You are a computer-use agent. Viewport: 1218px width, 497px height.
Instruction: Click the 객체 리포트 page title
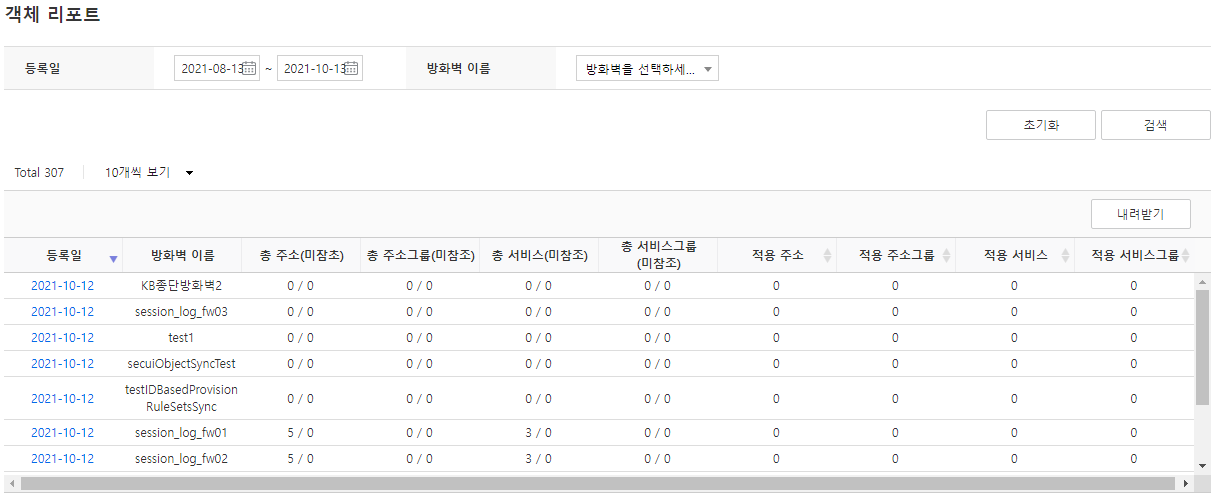tap(53, 15)
